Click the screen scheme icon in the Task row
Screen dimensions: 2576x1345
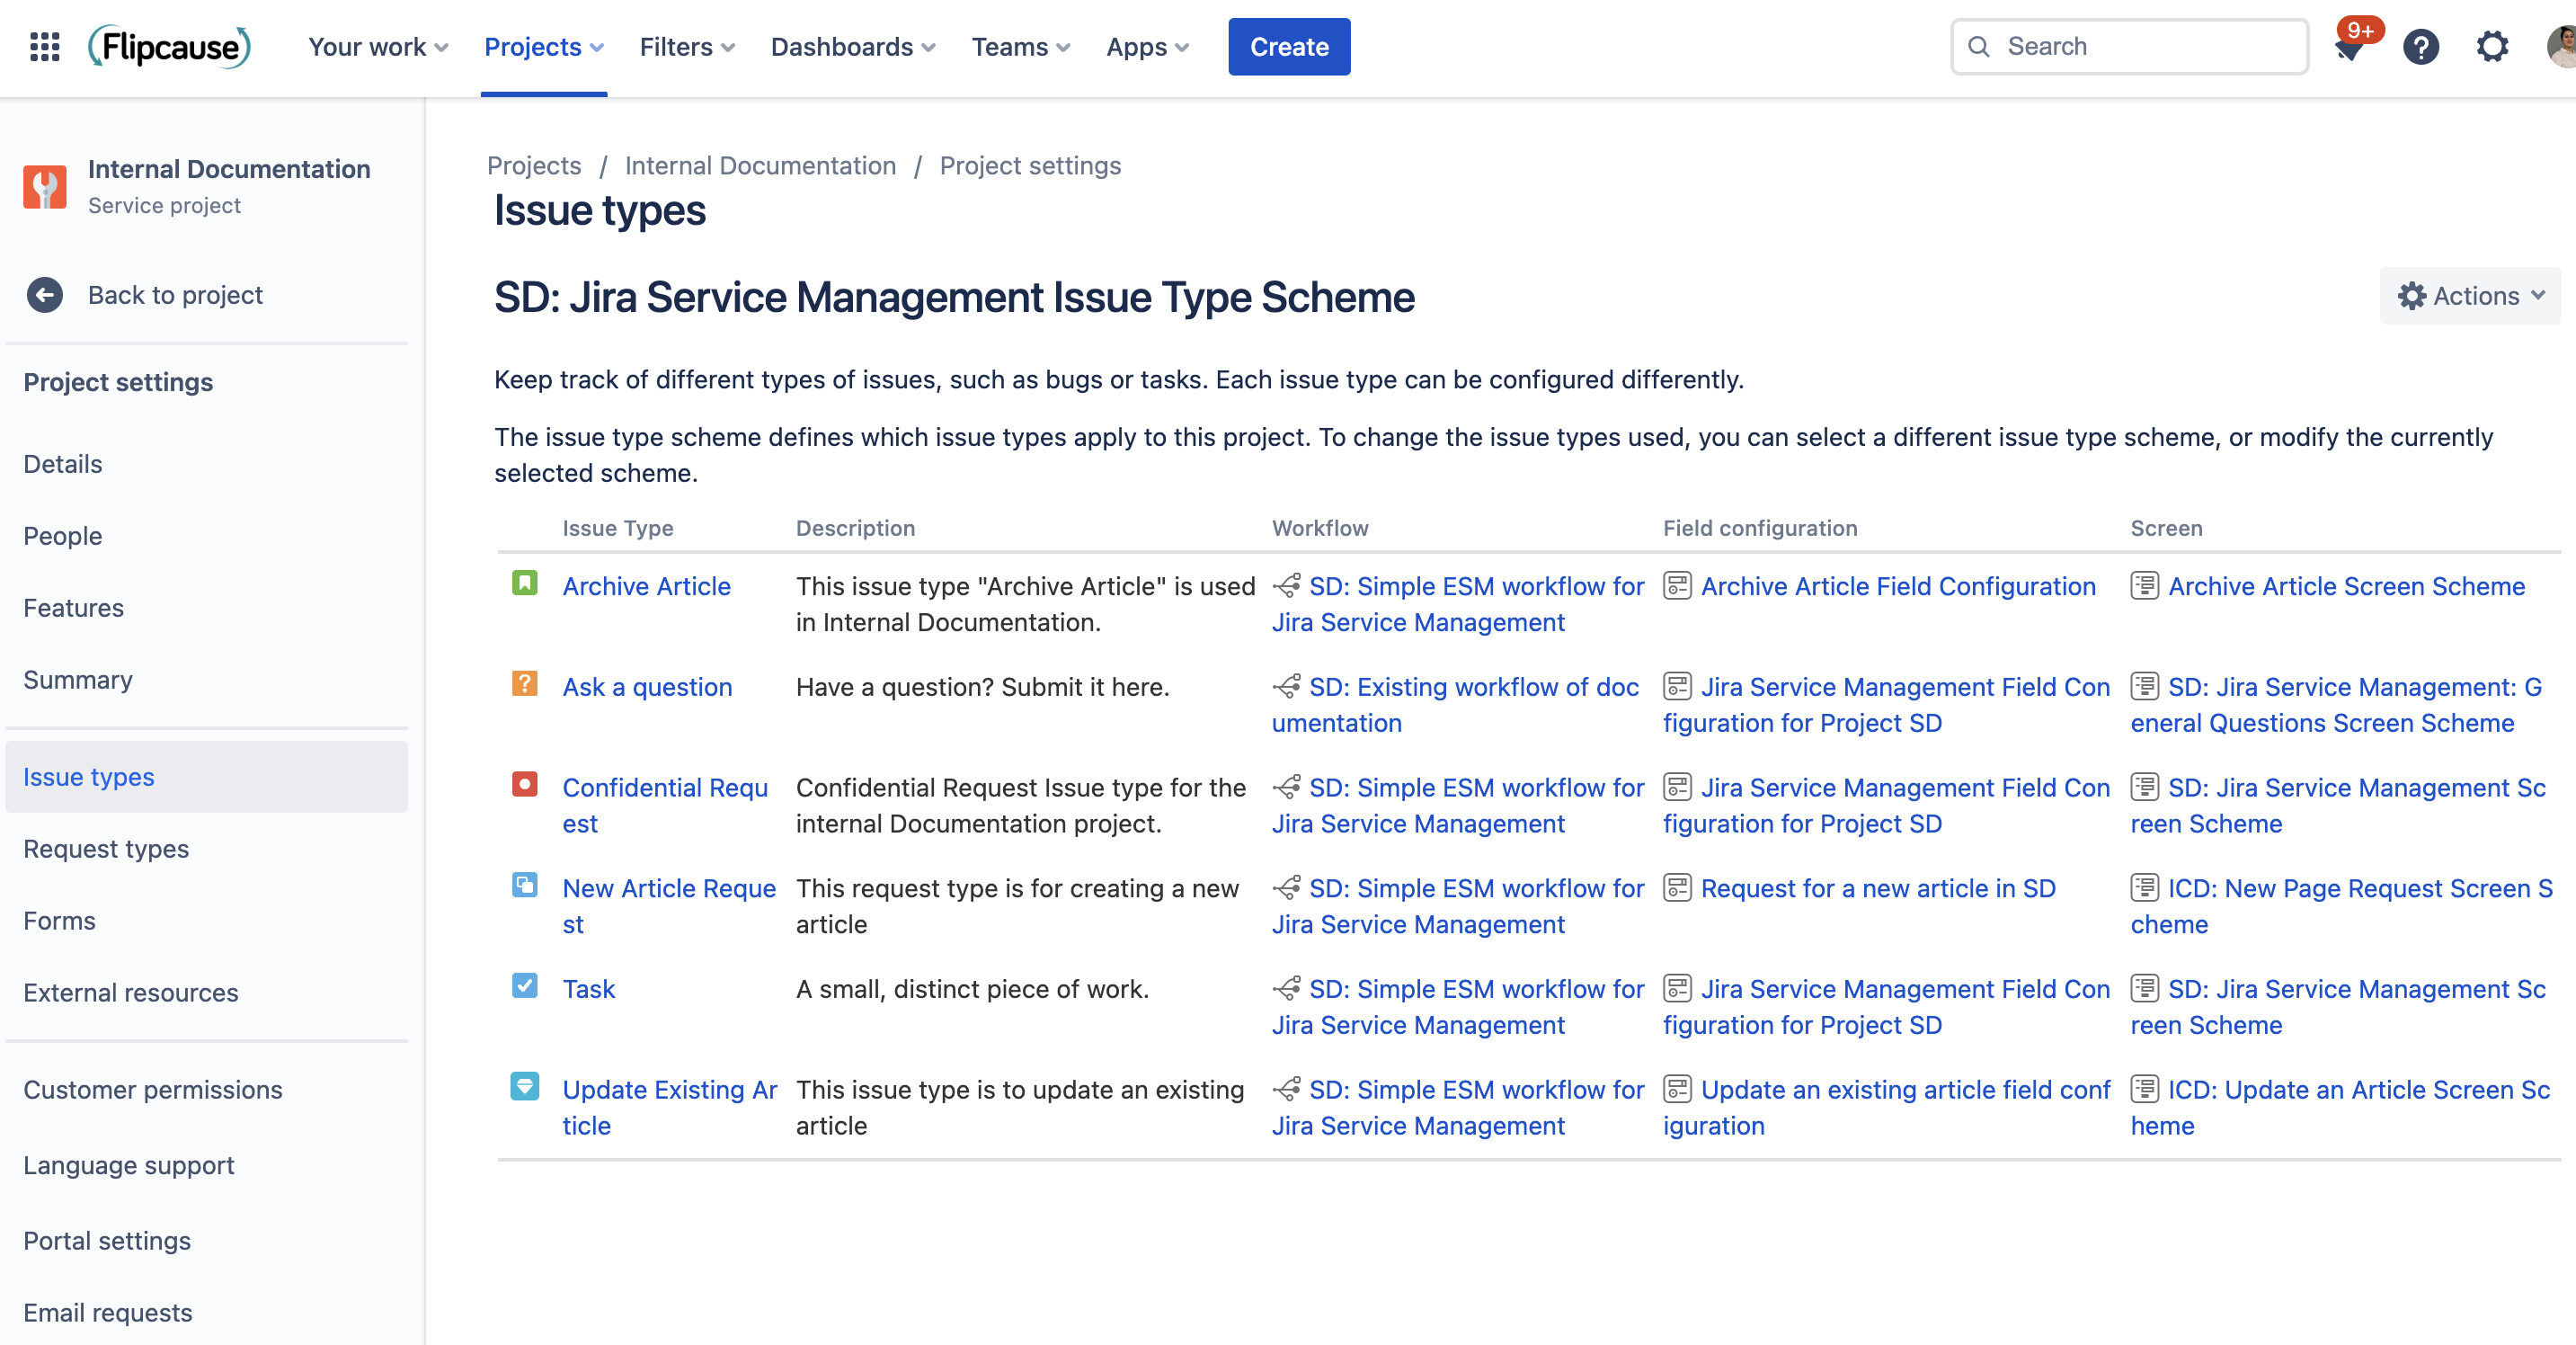point(2144,989)
